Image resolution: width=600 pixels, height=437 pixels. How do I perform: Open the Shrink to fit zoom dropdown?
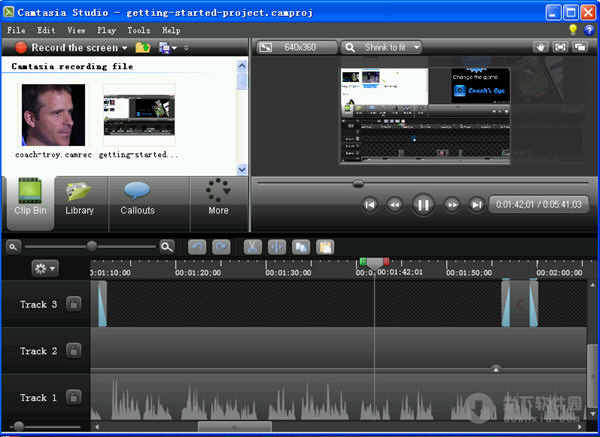coord(382,47)
